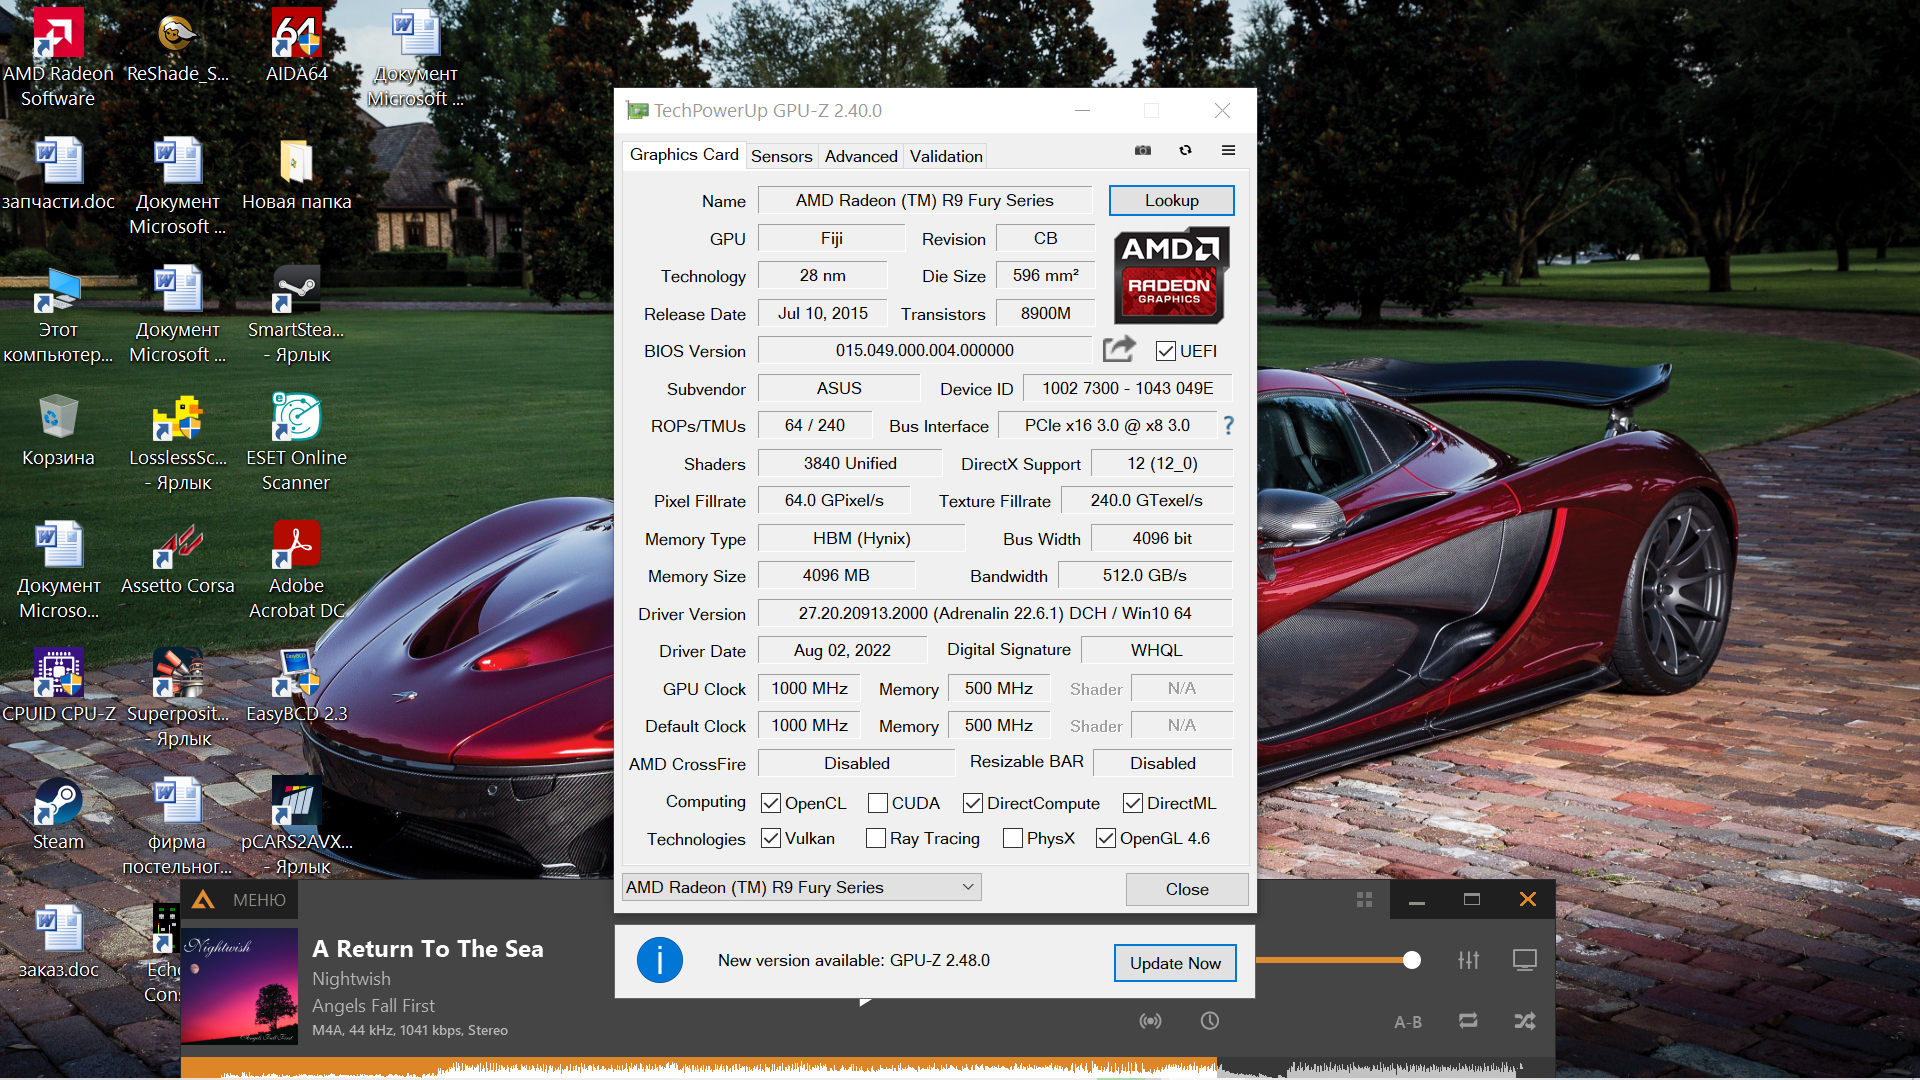1920x1080 pixels.
Task: Toggle repeat in the music player
Action: pos(1468,1021)
